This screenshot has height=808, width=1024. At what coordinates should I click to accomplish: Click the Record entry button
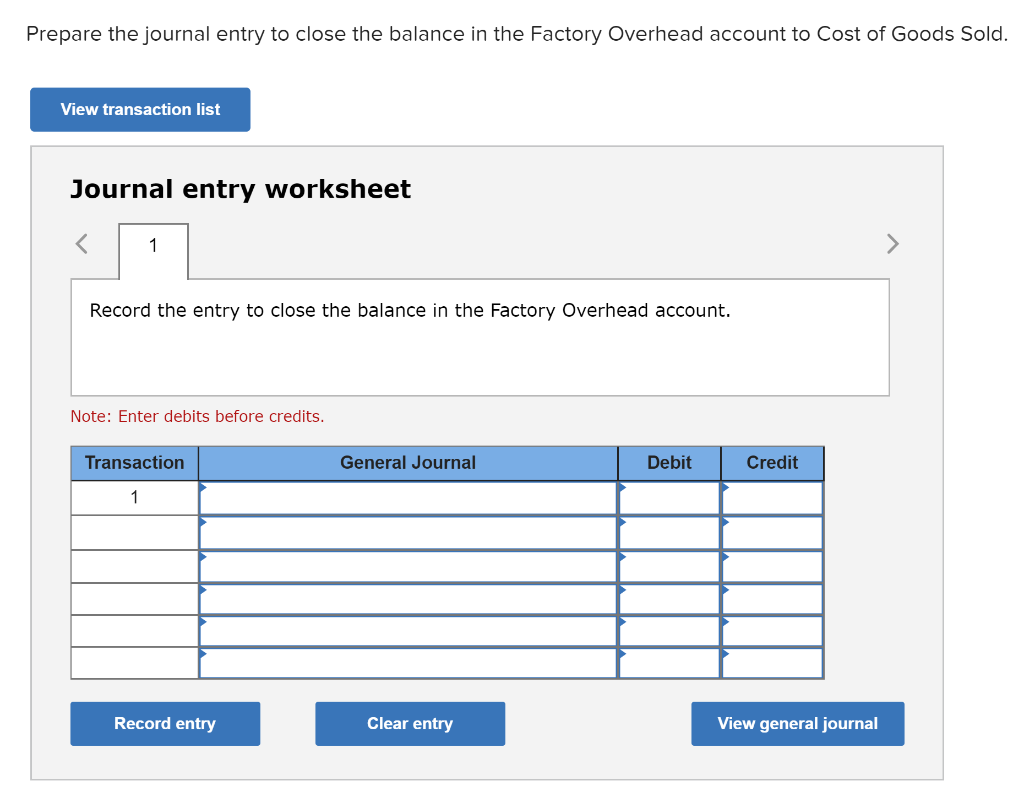click(x=165, y=723)
